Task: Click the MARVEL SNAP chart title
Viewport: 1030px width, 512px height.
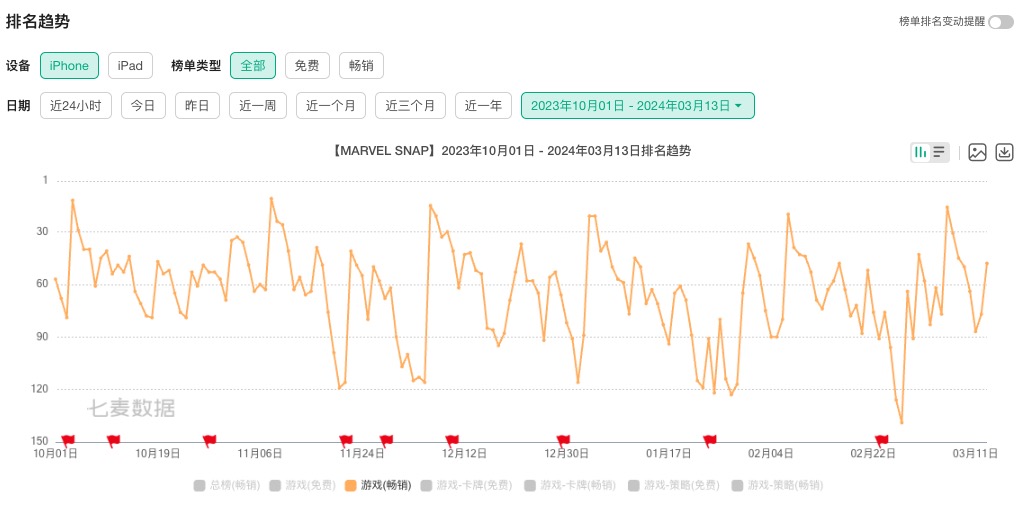Action: 511,151
